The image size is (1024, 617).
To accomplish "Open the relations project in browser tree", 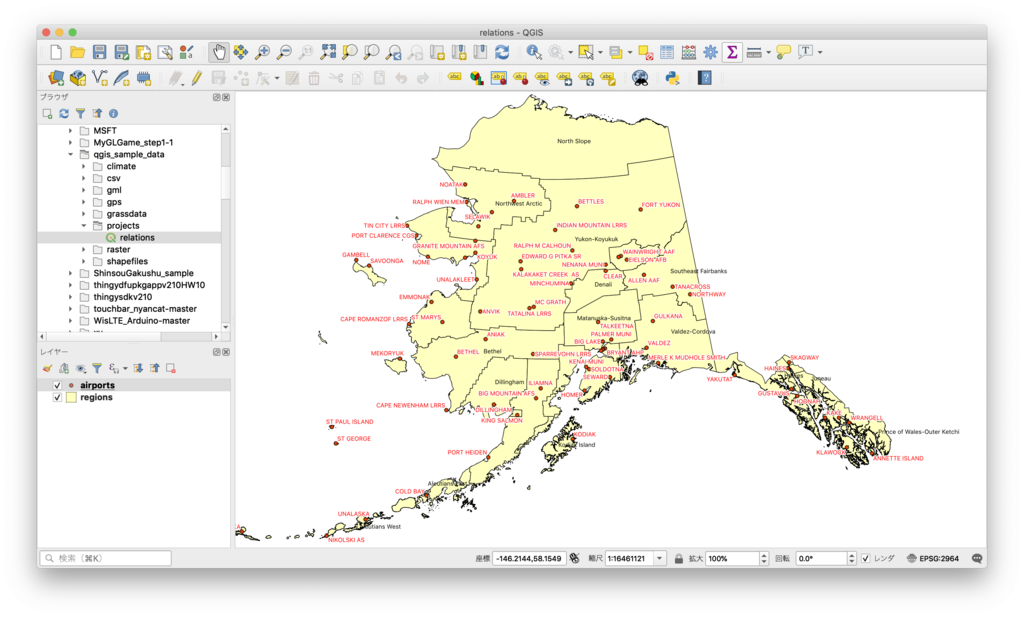I will [x=136, y=238].
